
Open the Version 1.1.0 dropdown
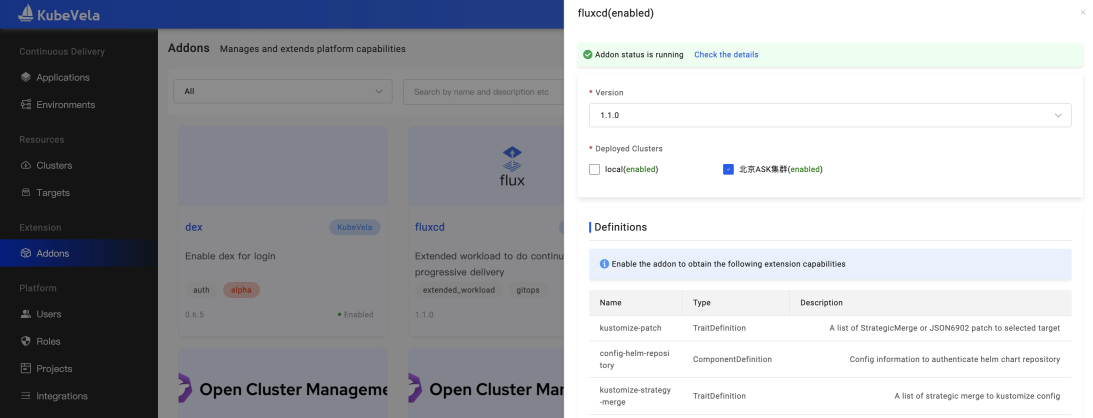pyautogui.click(x=829, y=115)
